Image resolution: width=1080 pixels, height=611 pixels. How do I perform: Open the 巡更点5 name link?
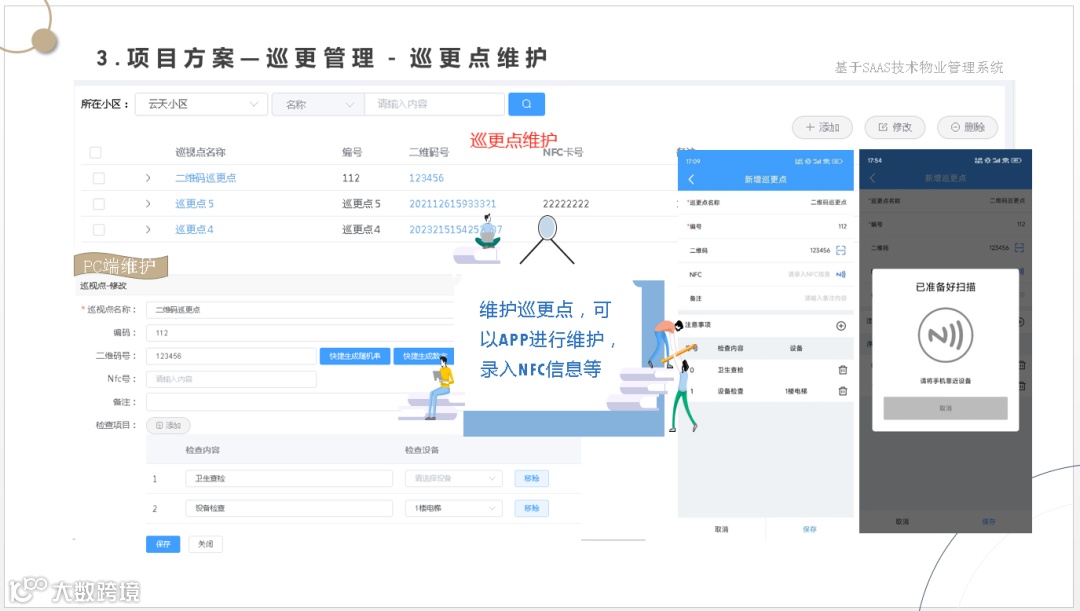click(194, 204)
